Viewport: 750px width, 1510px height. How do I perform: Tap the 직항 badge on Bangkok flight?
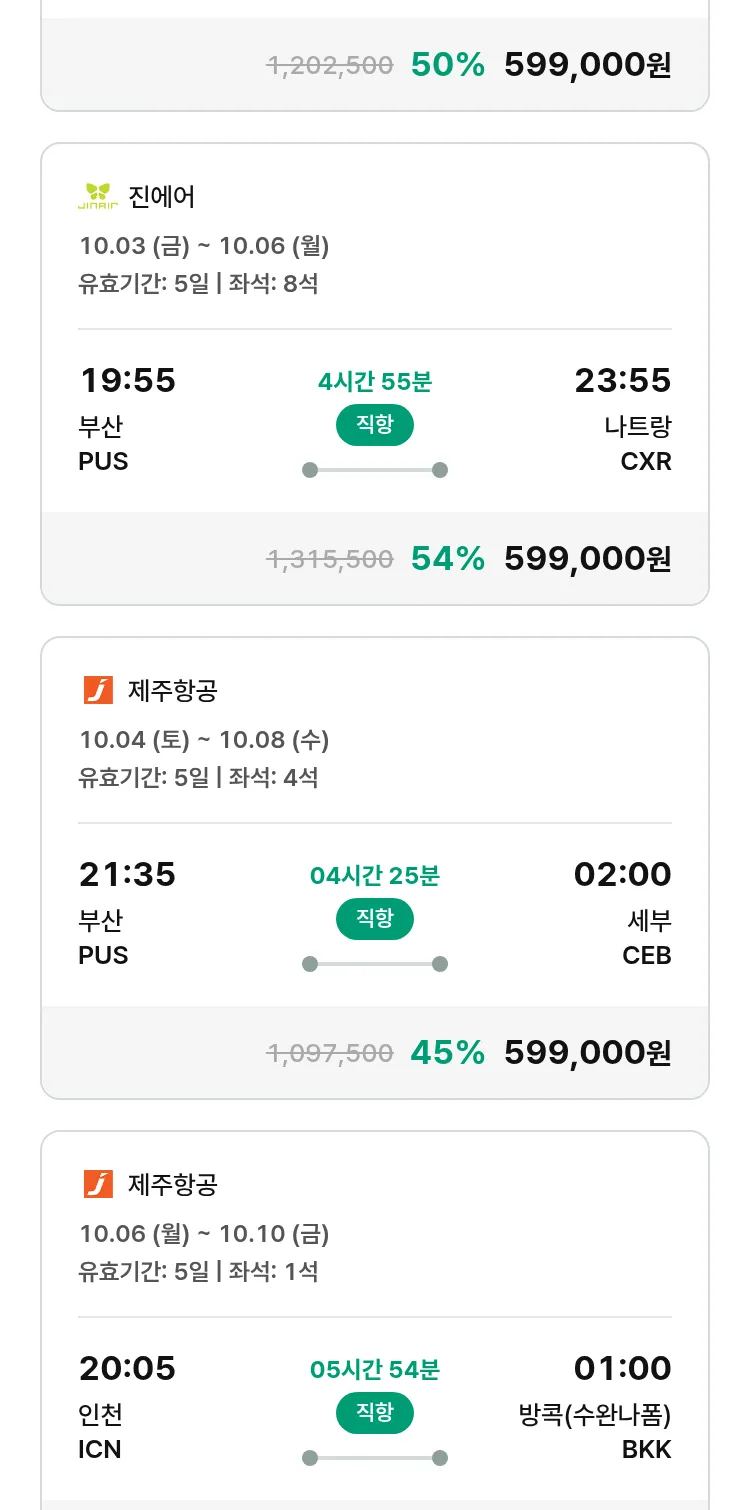coord(374,1413)
